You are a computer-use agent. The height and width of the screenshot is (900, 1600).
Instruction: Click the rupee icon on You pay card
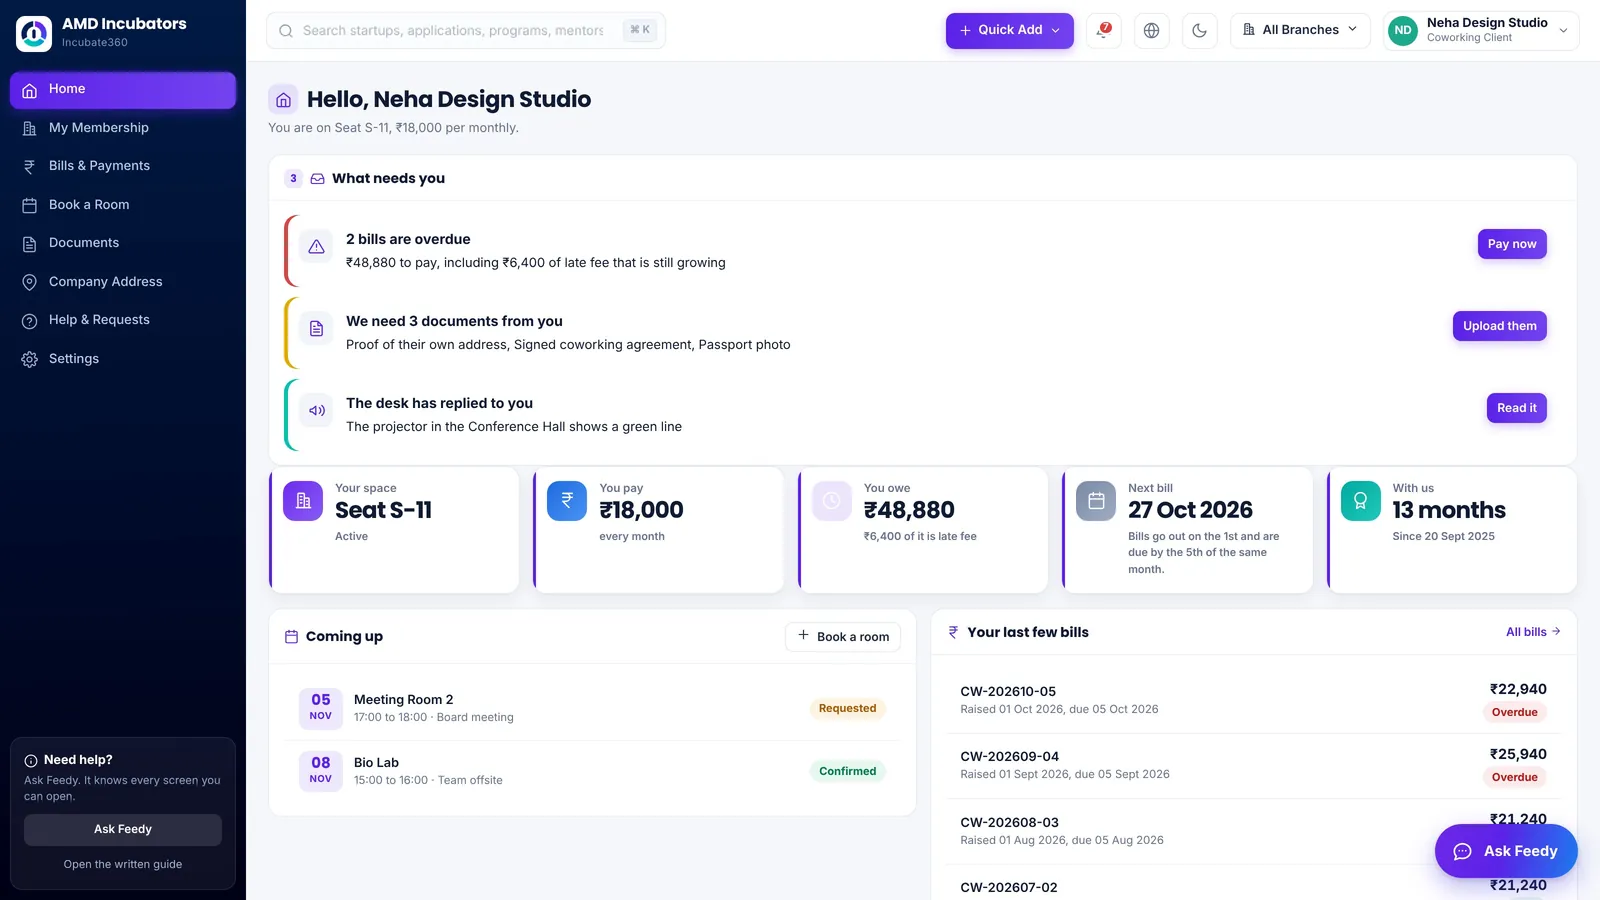pyautogui.click(x=567, y=501)
